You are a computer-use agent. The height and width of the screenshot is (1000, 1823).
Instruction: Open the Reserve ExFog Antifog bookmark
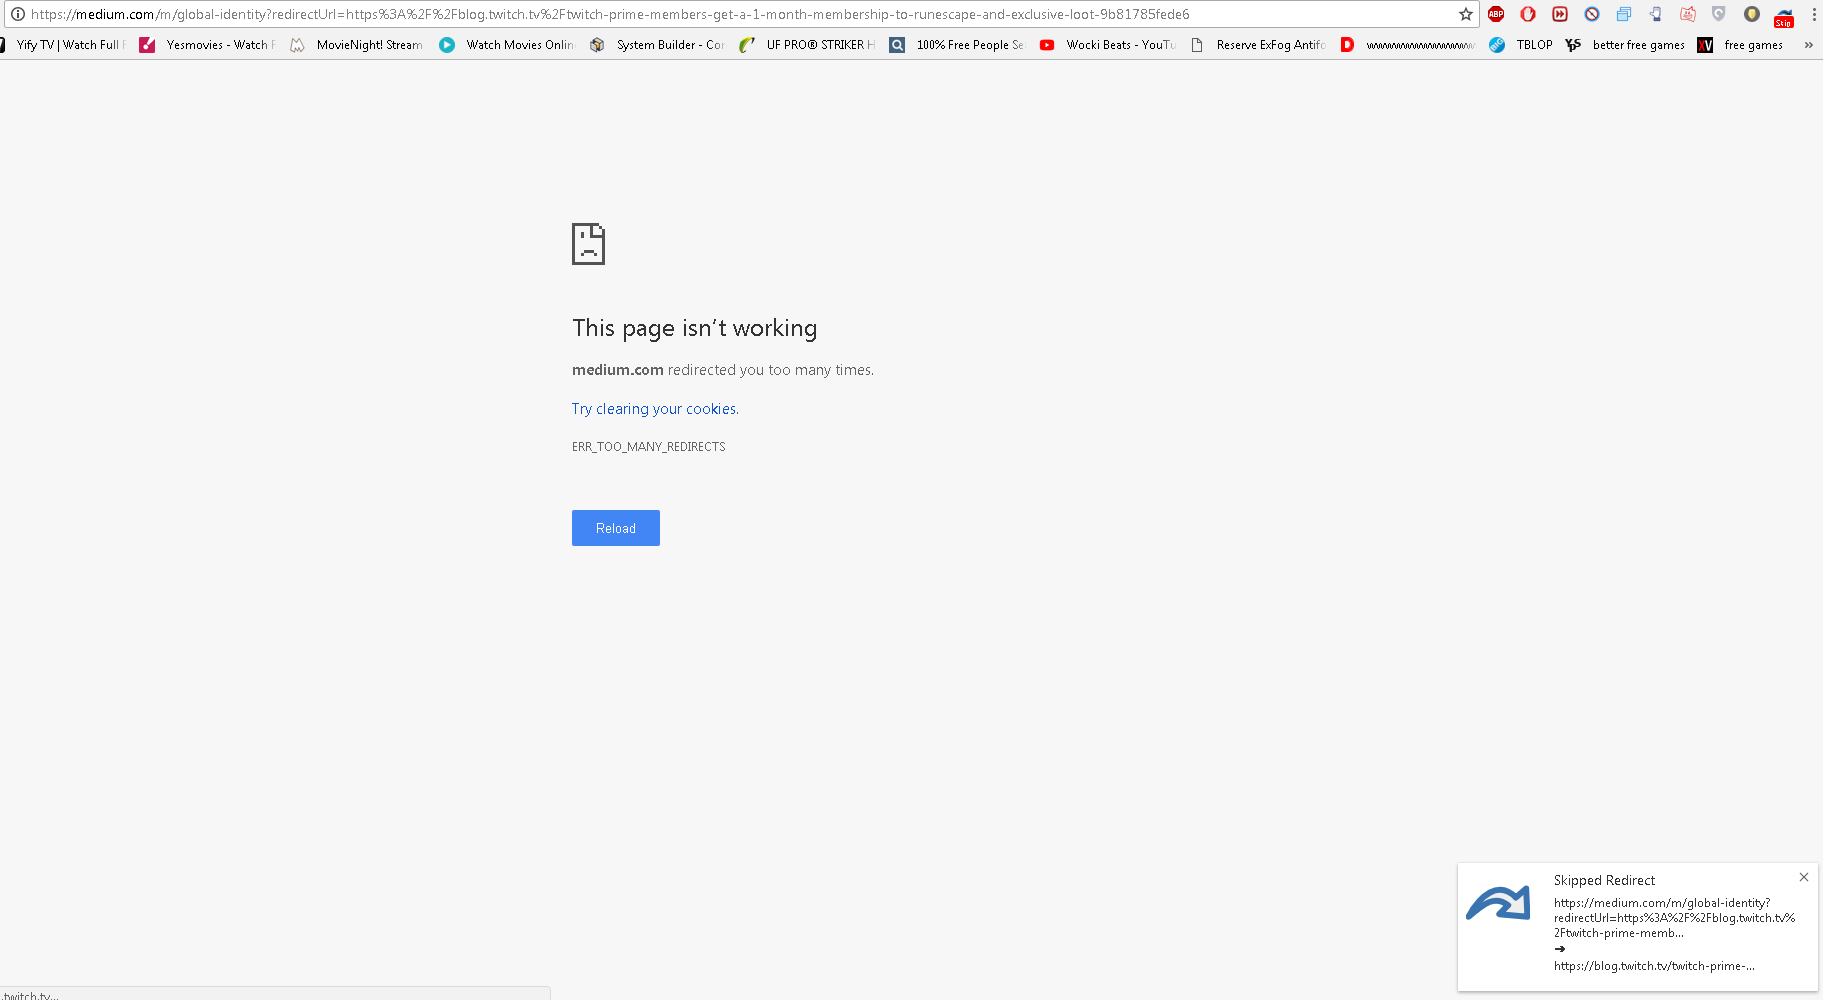1257,45
